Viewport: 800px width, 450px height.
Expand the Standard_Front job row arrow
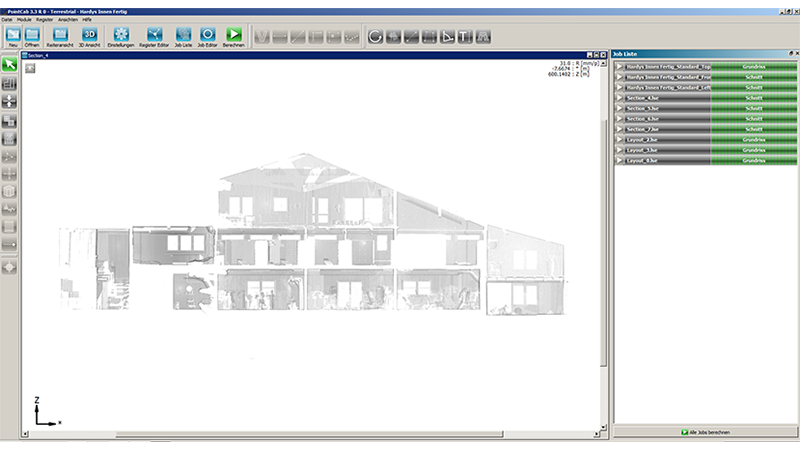point(619,77)
